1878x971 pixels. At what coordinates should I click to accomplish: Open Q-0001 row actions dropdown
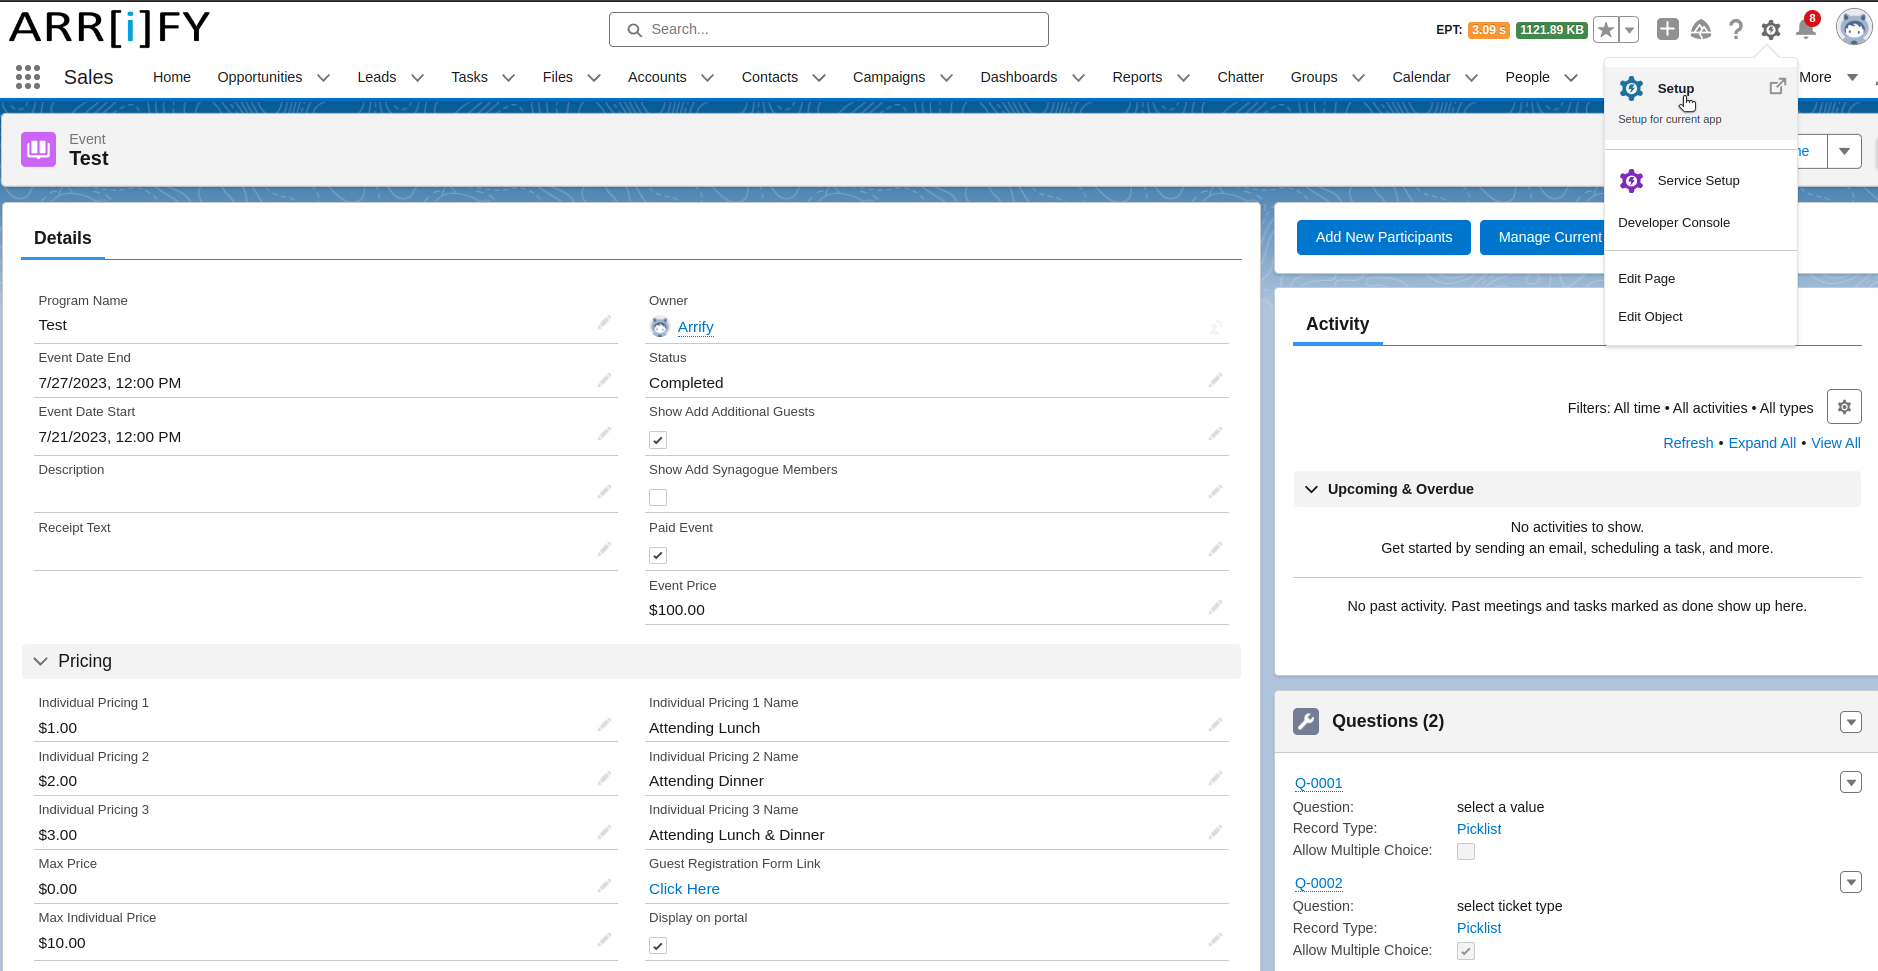1851,782
